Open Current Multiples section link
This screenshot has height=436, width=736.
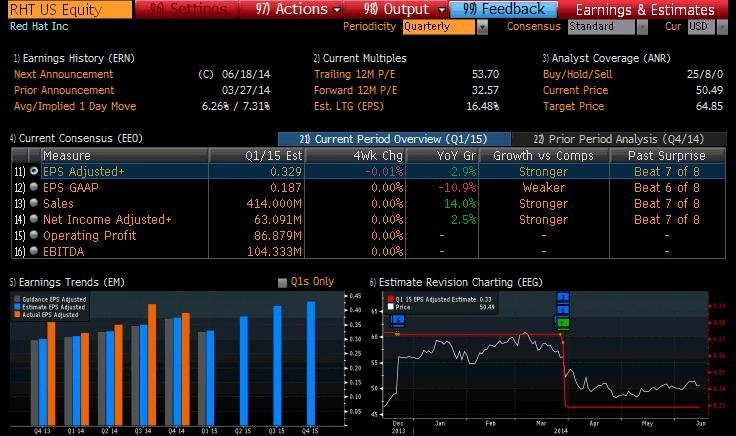[x=360, y=58]
